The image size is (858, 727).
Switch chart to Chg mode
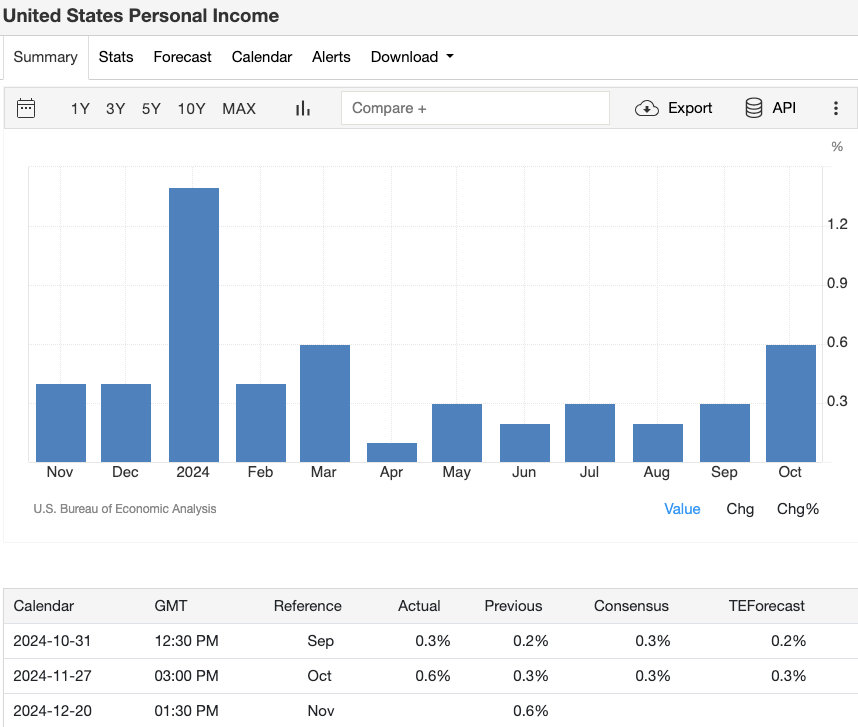coord(740,509)
